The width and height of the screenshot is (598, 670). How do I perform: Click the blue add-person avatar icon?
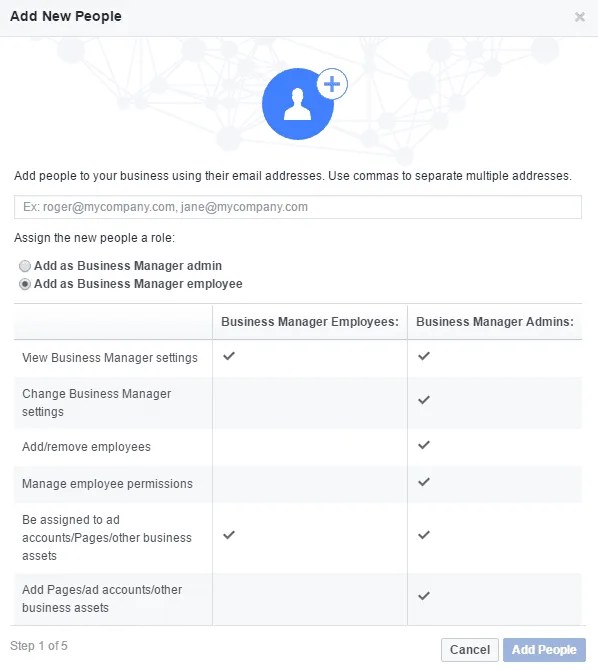pos(298,104)
